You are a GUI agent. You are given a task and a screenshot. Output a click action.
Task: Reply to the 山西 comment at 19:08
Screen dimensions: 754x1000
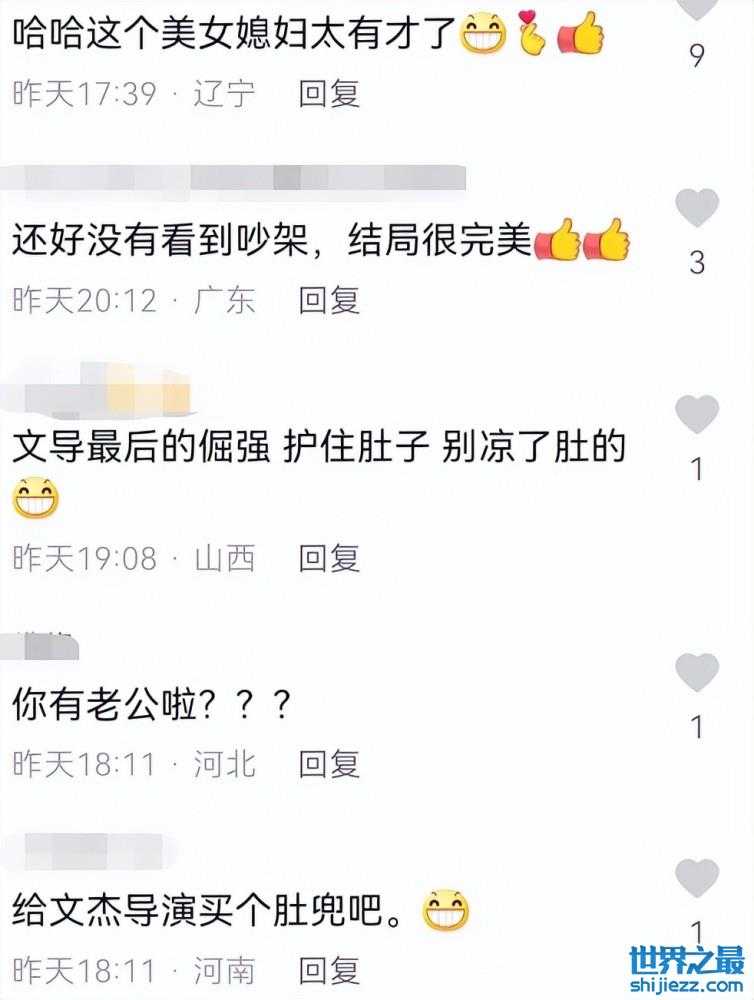329,558
